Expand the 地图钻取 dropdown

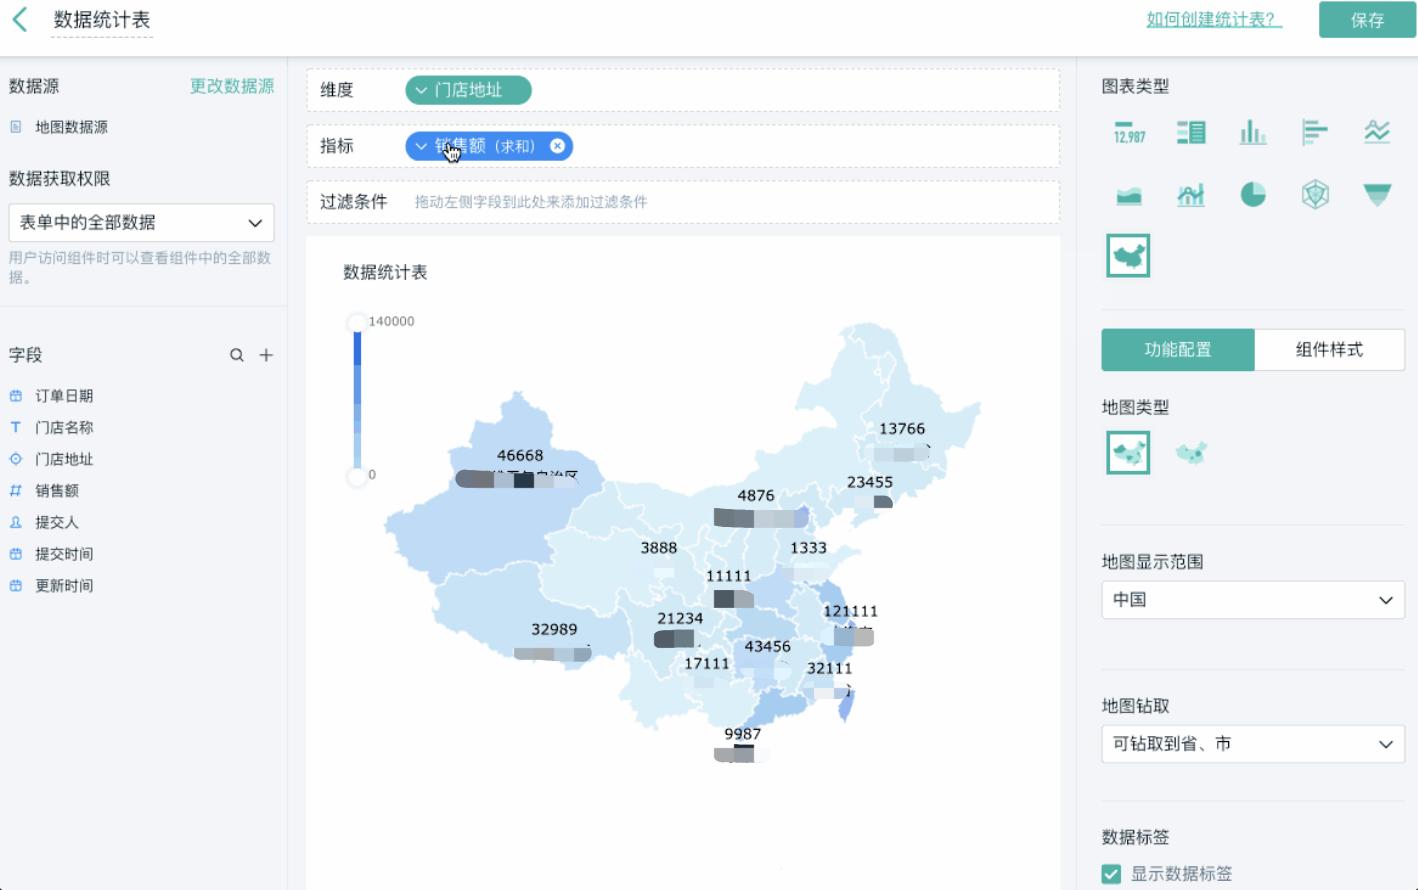pyautogui.click(x=1252, y=744)
